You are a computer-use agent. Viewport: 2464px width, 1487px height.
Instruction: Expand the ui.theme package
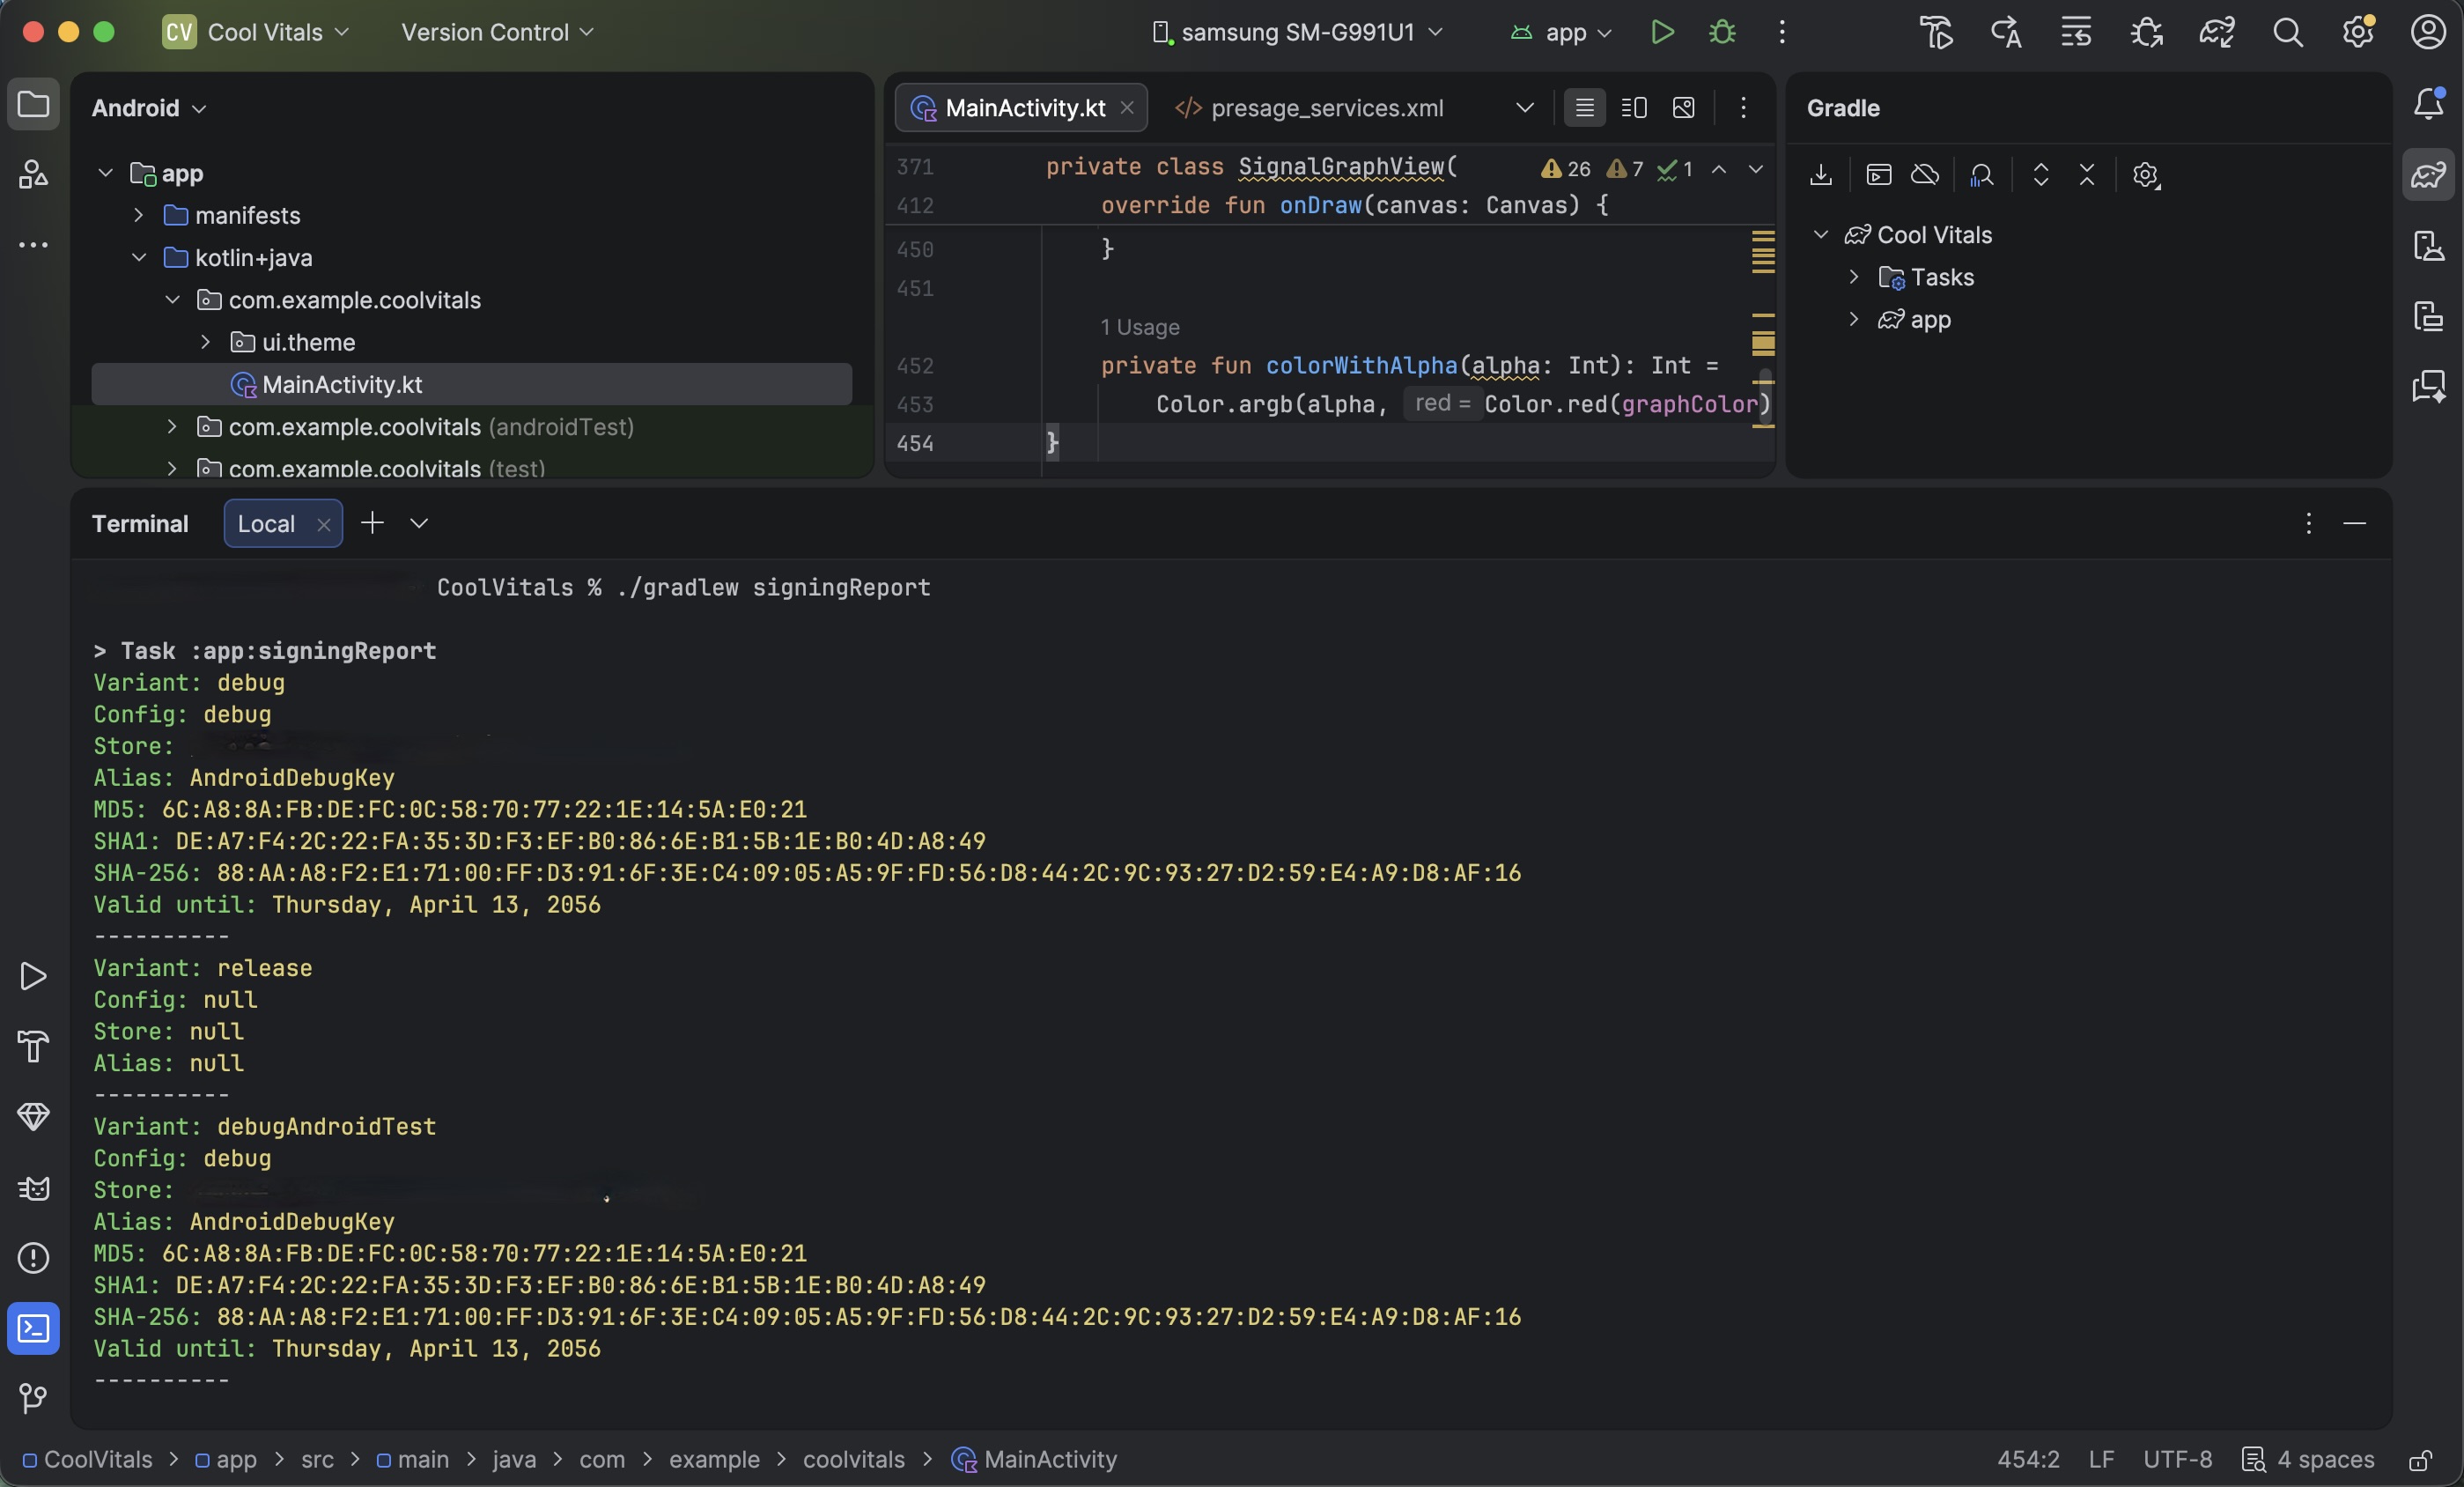click(205, 342)
